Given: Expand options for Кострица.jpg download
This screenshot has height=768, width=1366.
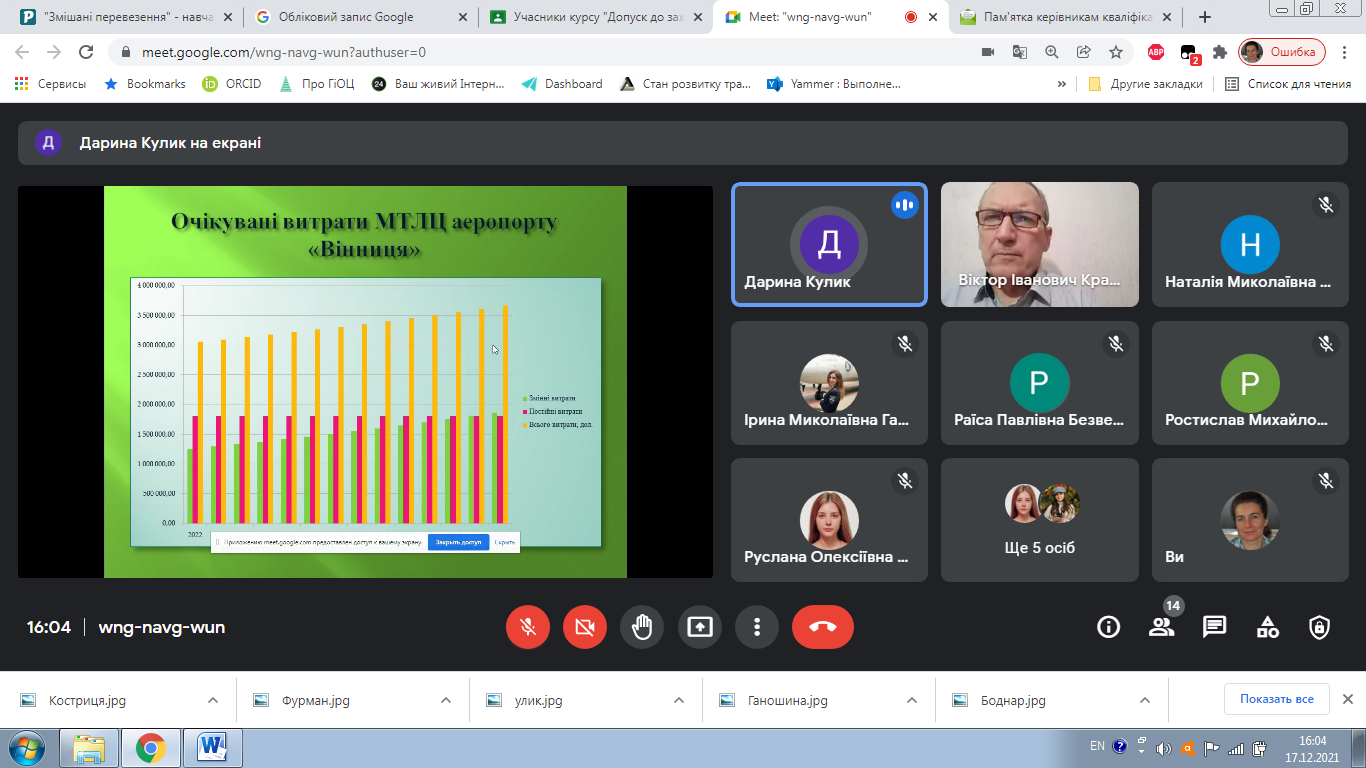Looking at the screenshot, I should pos(212,700).
